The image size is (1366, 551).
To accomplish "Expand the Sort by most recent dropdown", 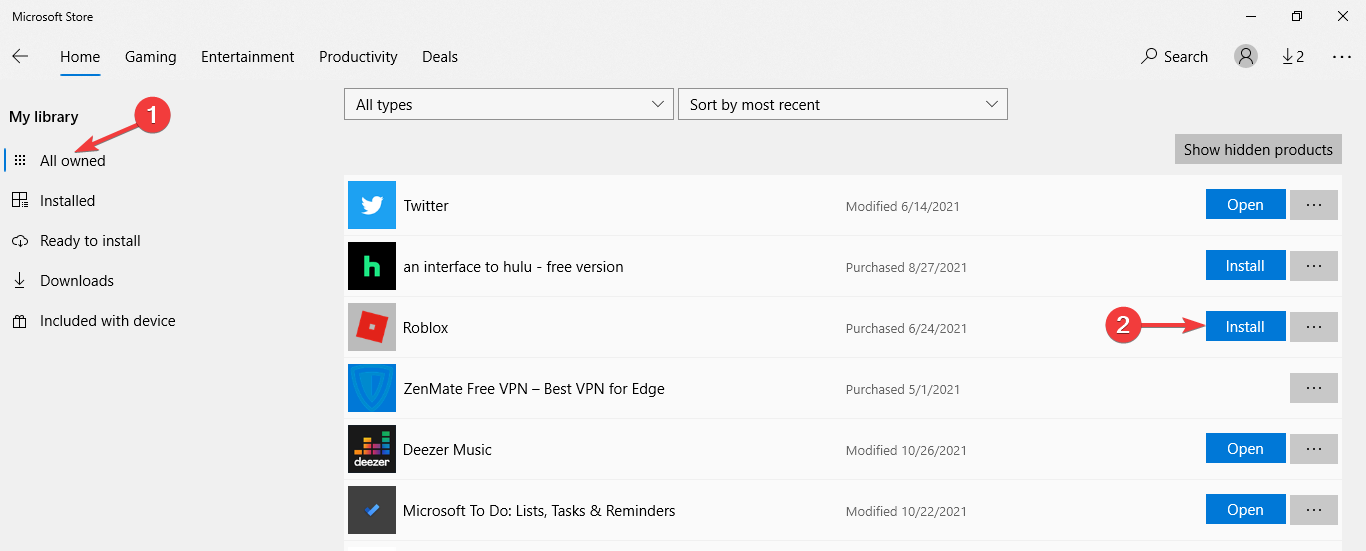I will pyautogui.click(x=842, y=105).
